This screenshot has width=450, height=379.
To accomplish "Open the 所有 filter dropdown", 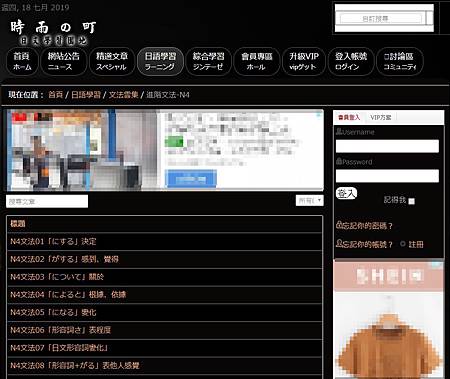I will click(309, 200).
